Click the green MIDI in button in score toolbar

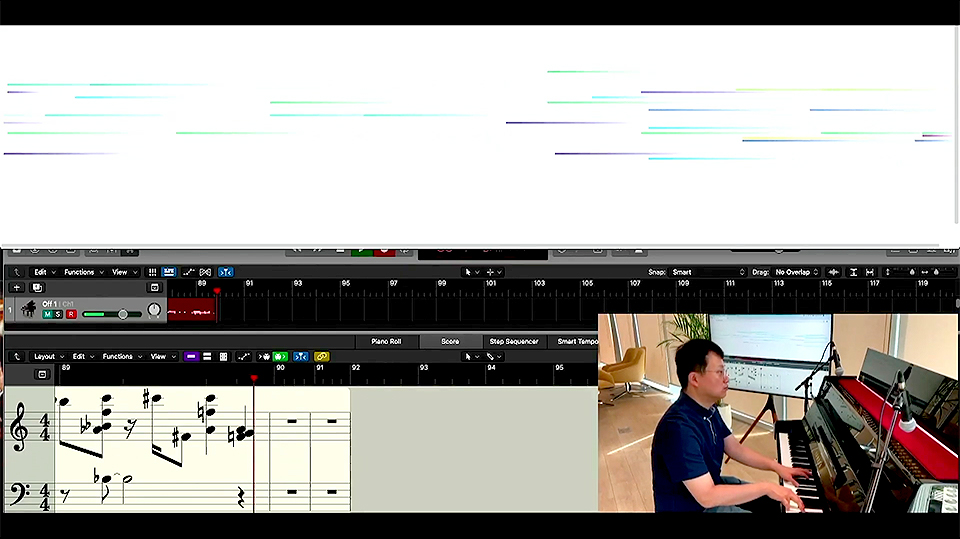(280, 357)
